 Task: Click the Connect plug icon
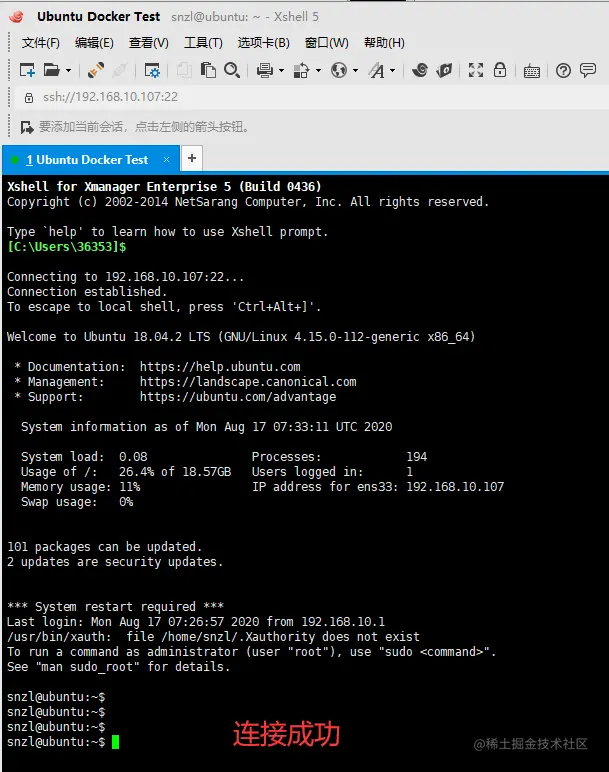click(96, 70)
